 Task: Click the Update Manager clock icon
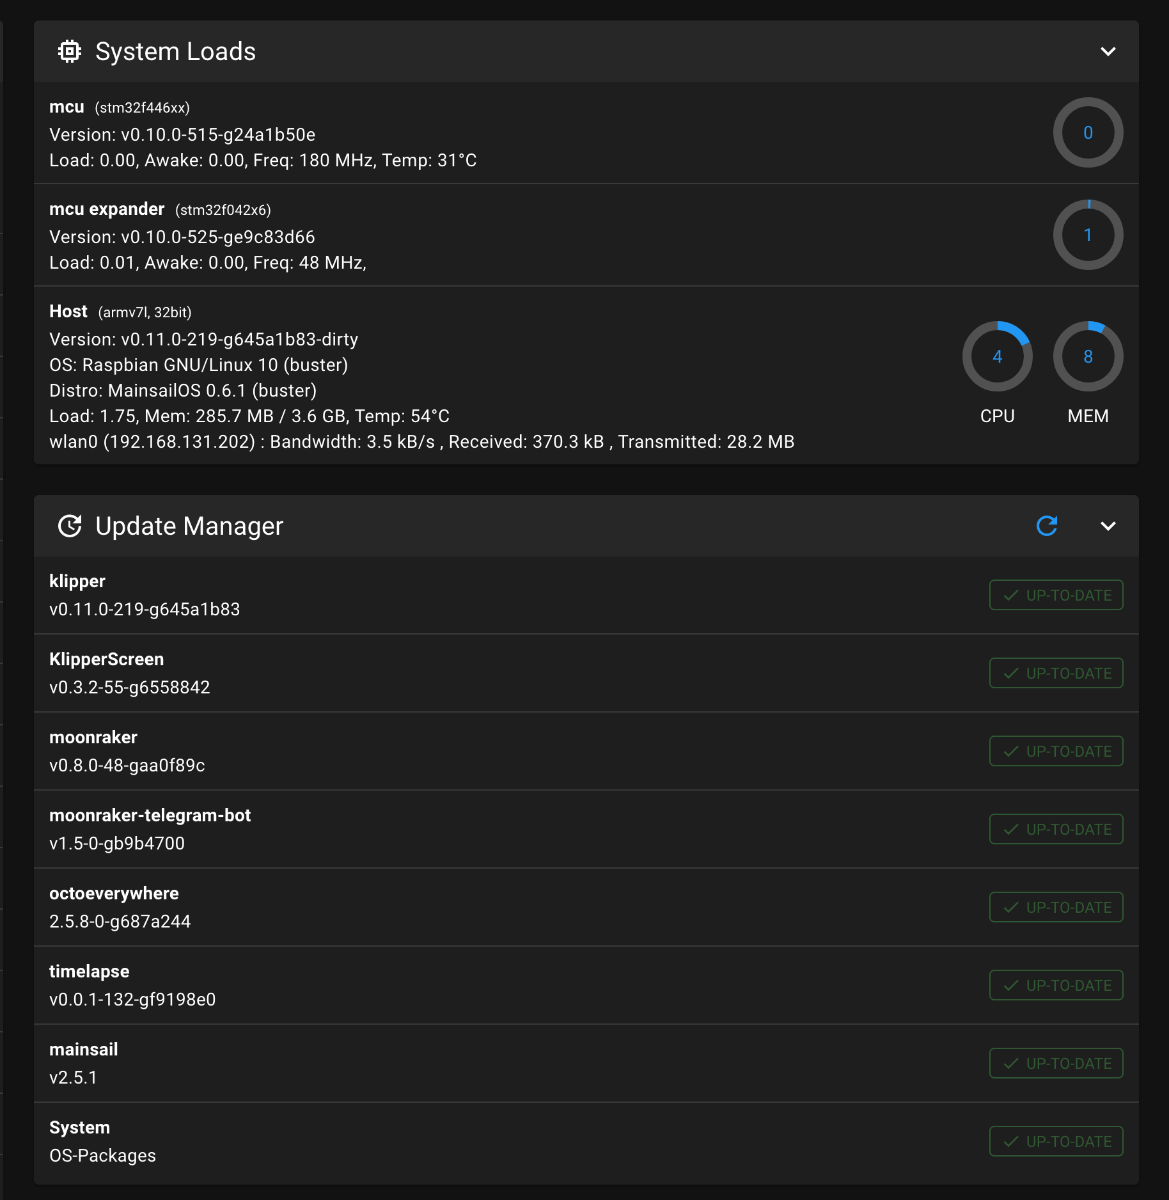(69, 526)
